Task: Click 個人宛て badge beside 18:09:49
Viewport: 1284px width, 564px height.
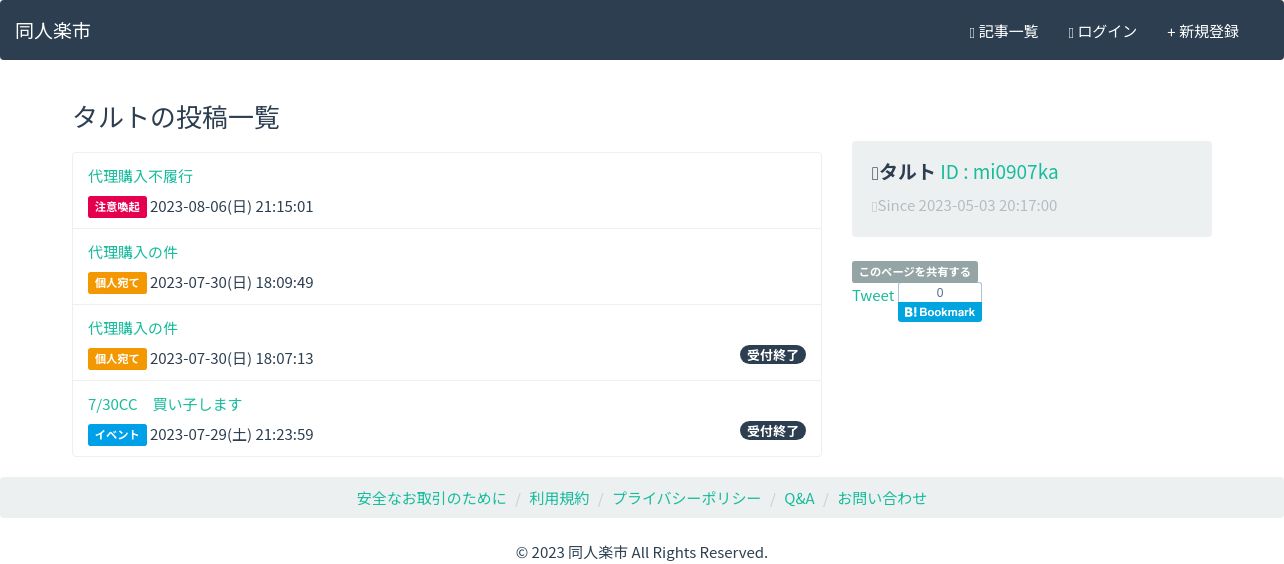Action: tap(117, 283)
